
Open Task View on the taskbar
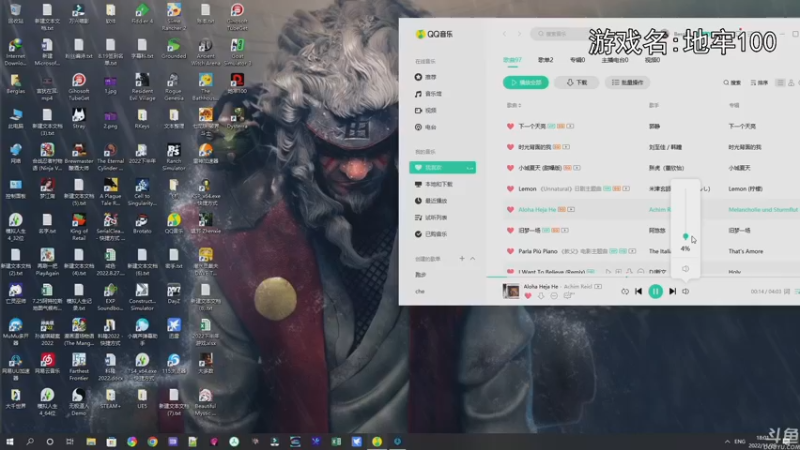click(x=70, y=441)
